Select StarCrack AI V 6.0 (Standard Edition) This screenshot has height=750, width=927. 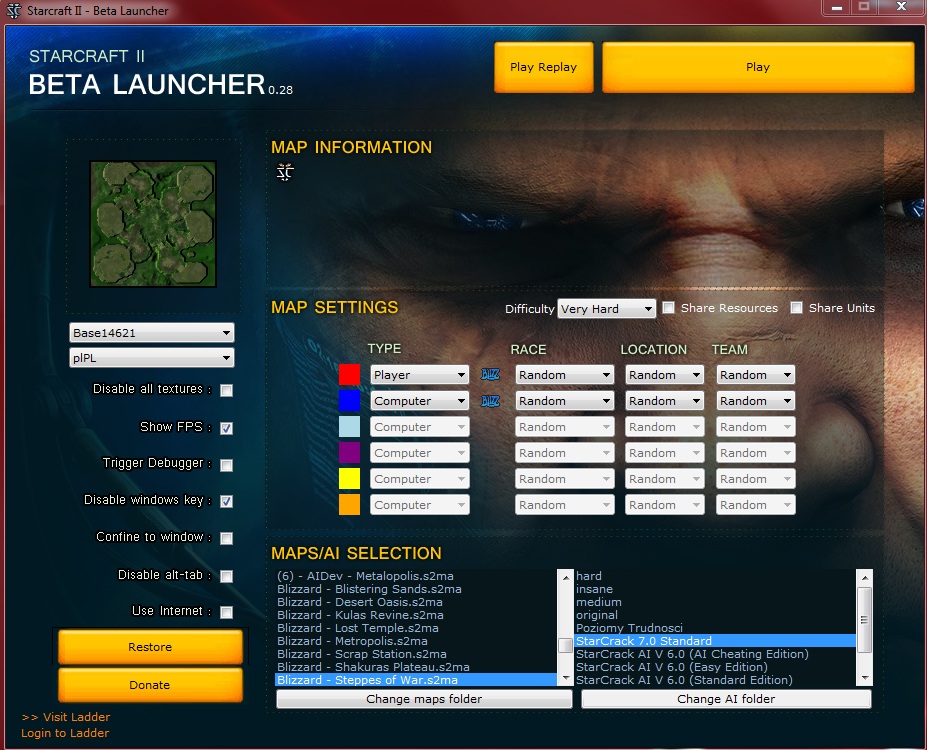[715, 680]
